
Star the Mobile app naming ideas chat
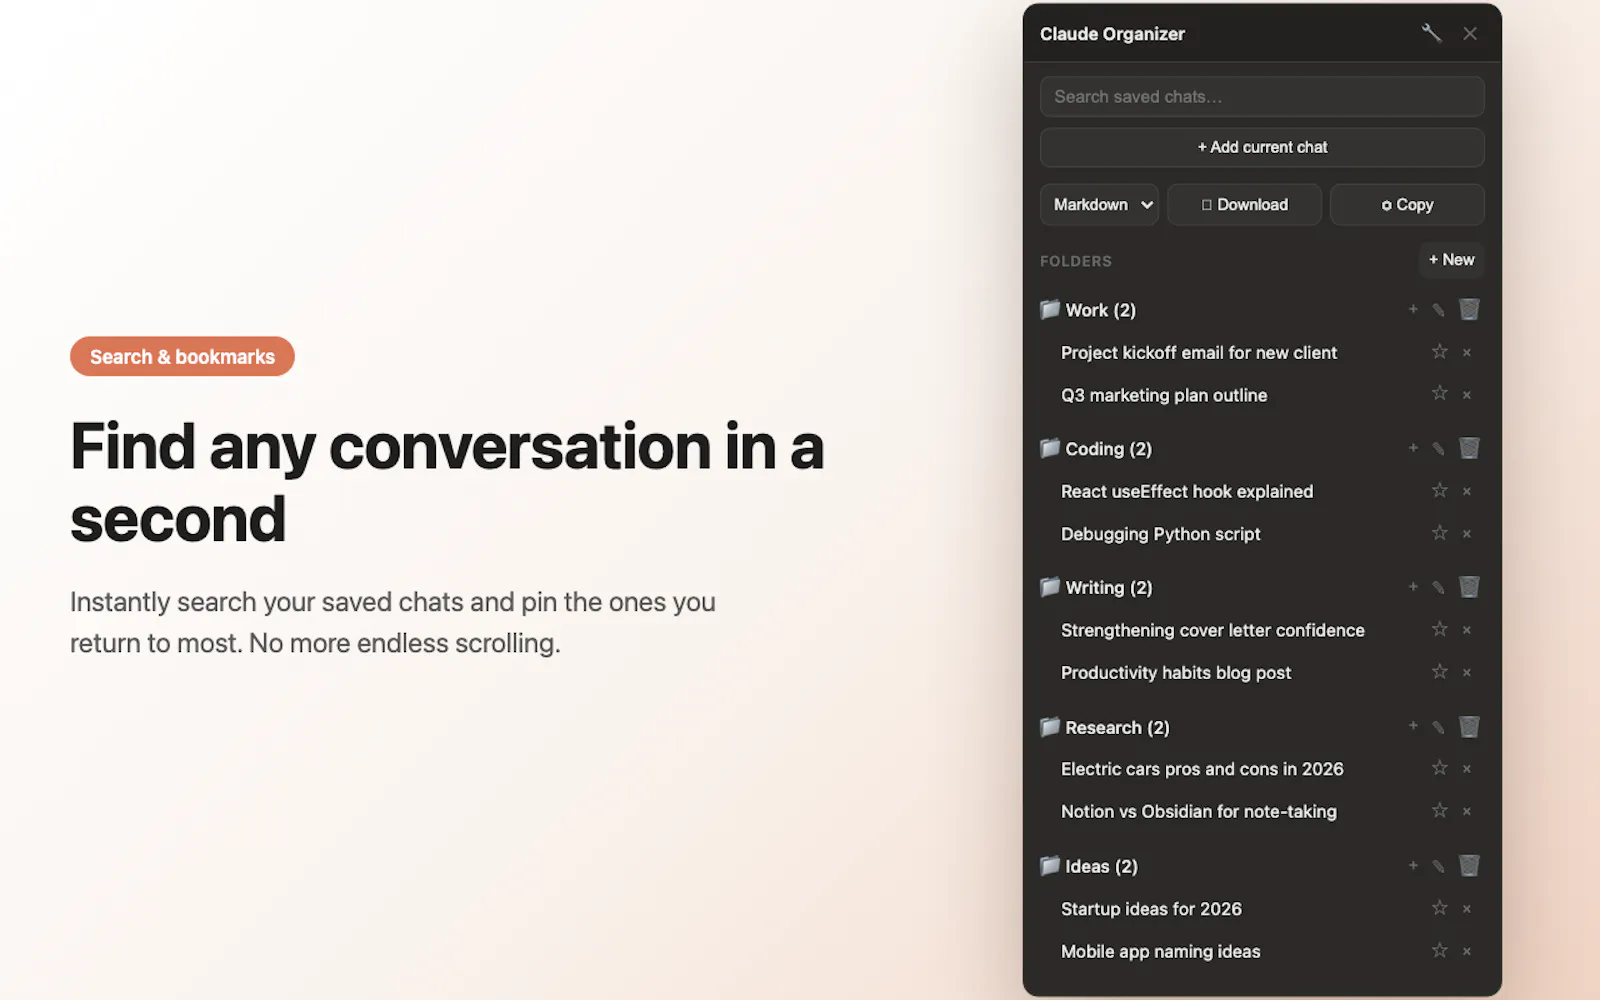(x=1439, y=950)
